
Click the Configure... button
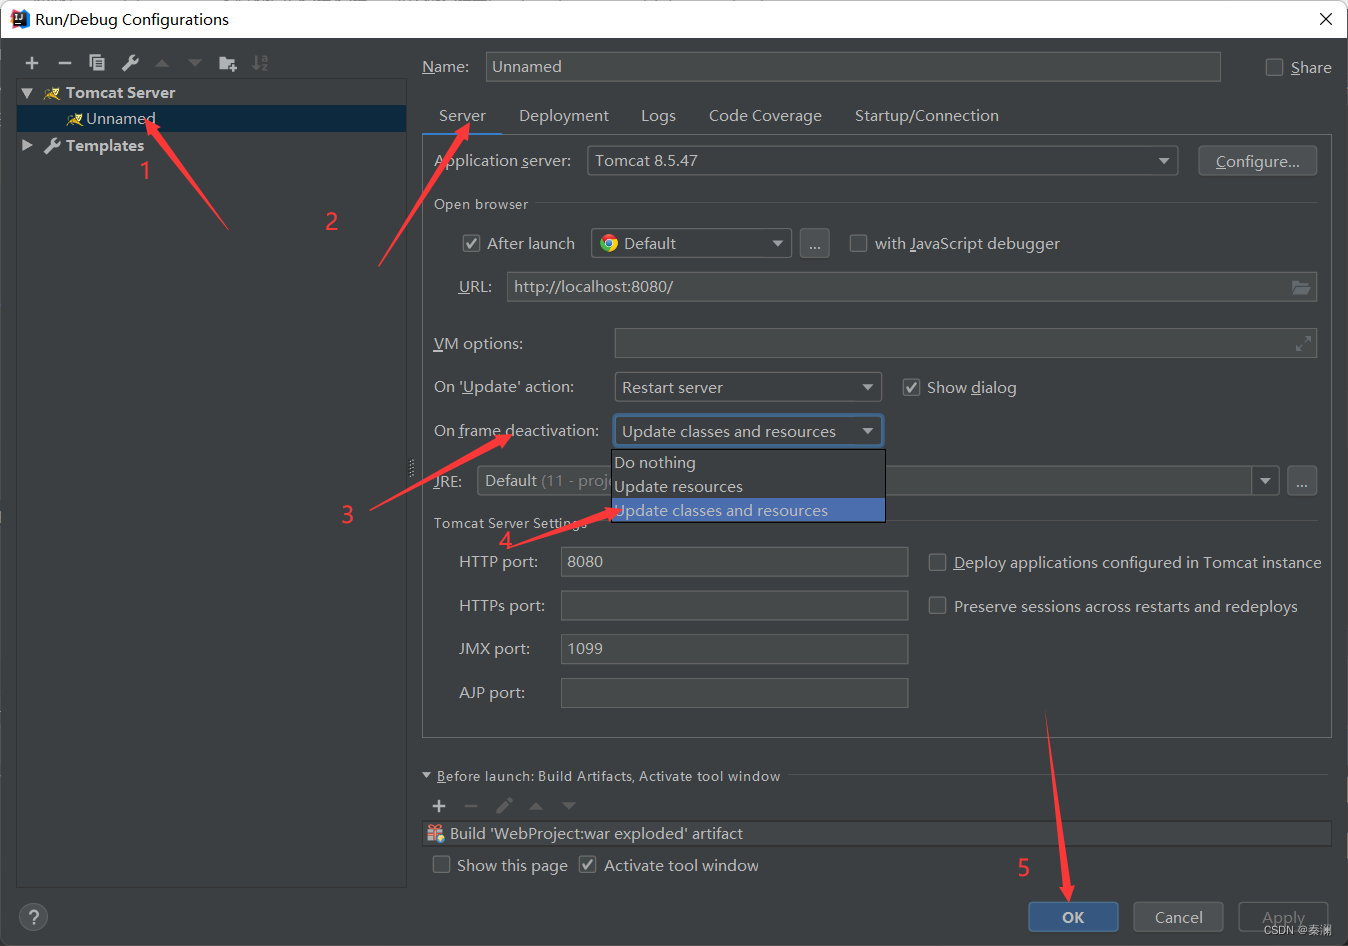click(1258, 161)
